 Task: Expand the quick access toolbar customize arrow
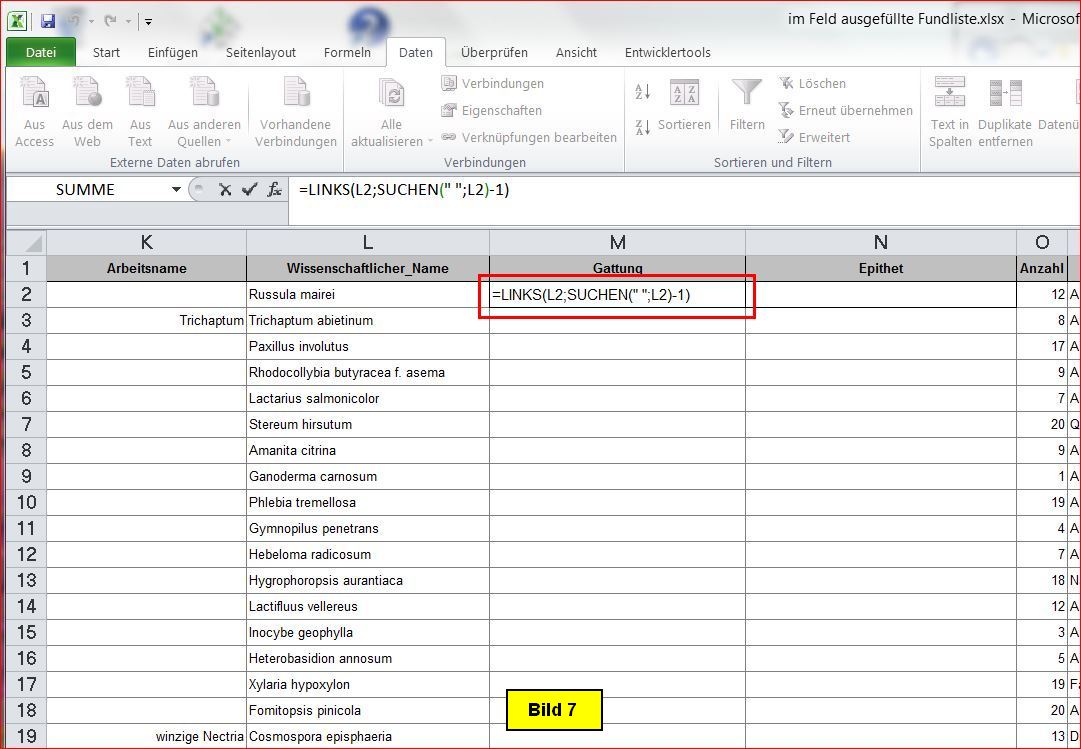pyautogui.click(x=148, y=21)
